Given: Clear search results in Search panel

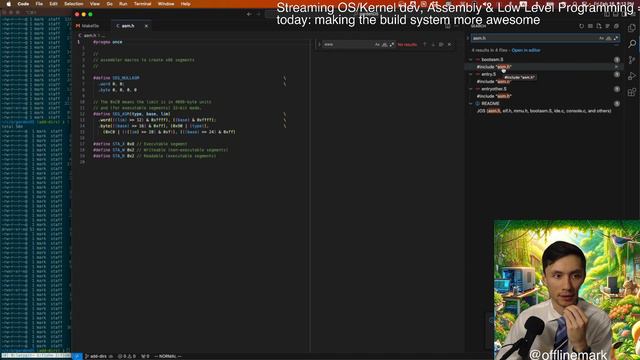Looking at the screenshot, I should pos(590,26).
